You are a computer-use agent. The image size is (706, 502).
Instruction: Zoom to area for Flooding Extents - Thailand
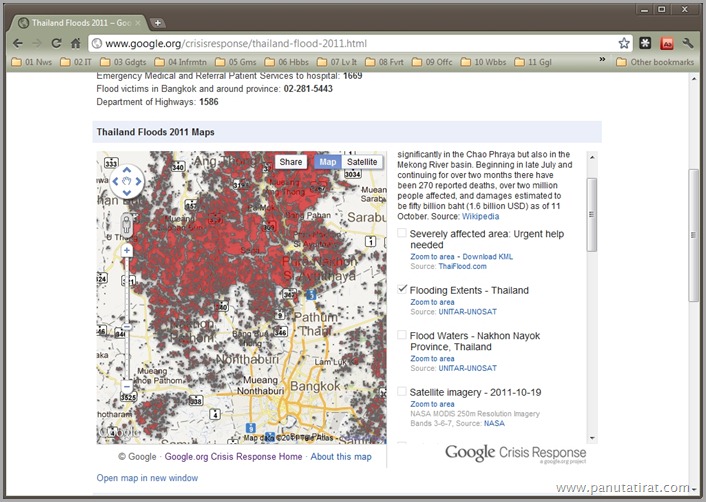coord(432,302)
